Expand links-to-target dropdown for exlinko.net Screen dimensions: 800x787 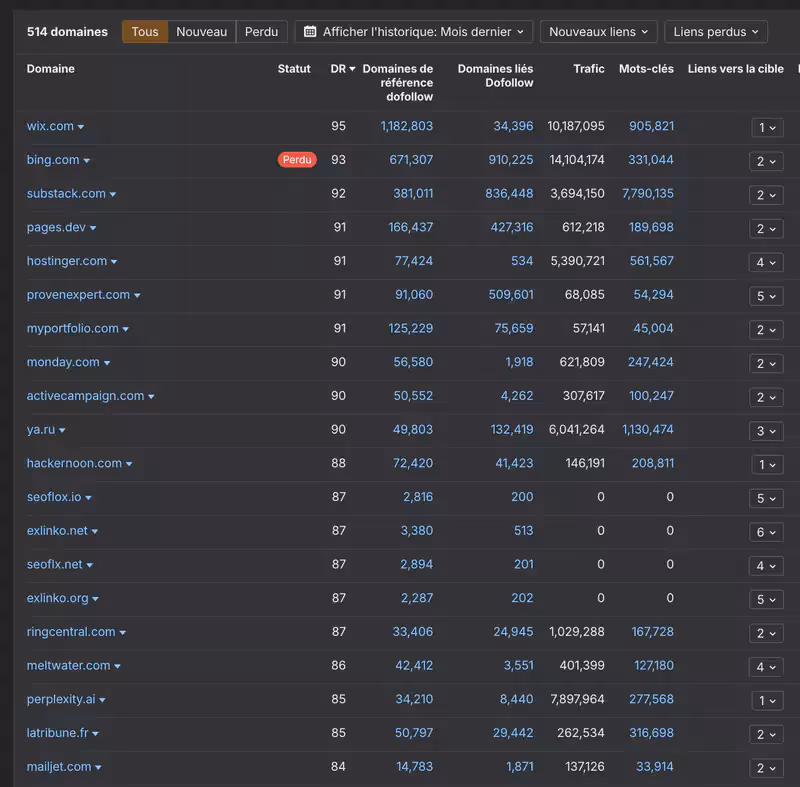click(x=766, y=532)
